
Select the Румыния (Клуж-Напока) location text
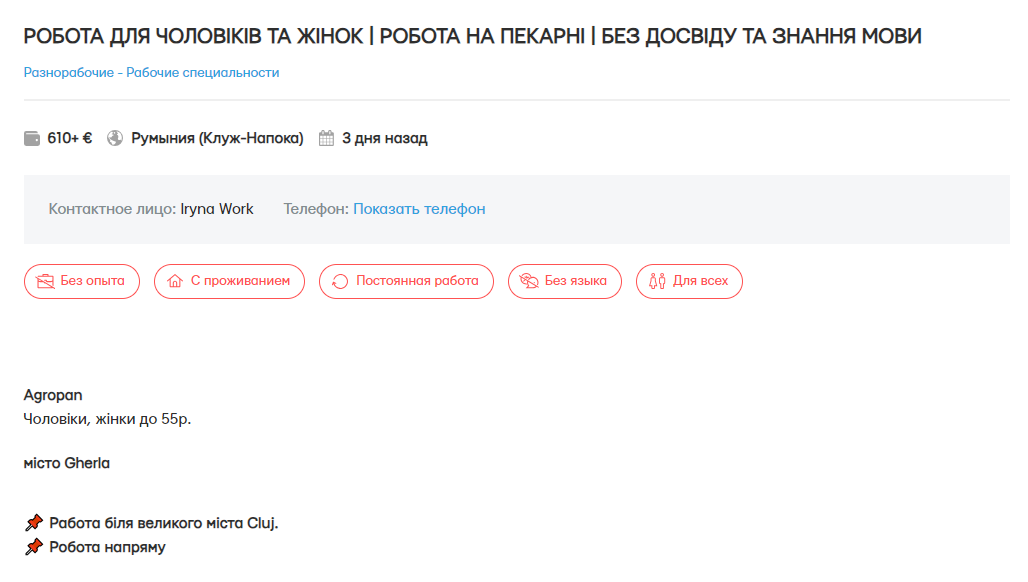coord(217,139)
